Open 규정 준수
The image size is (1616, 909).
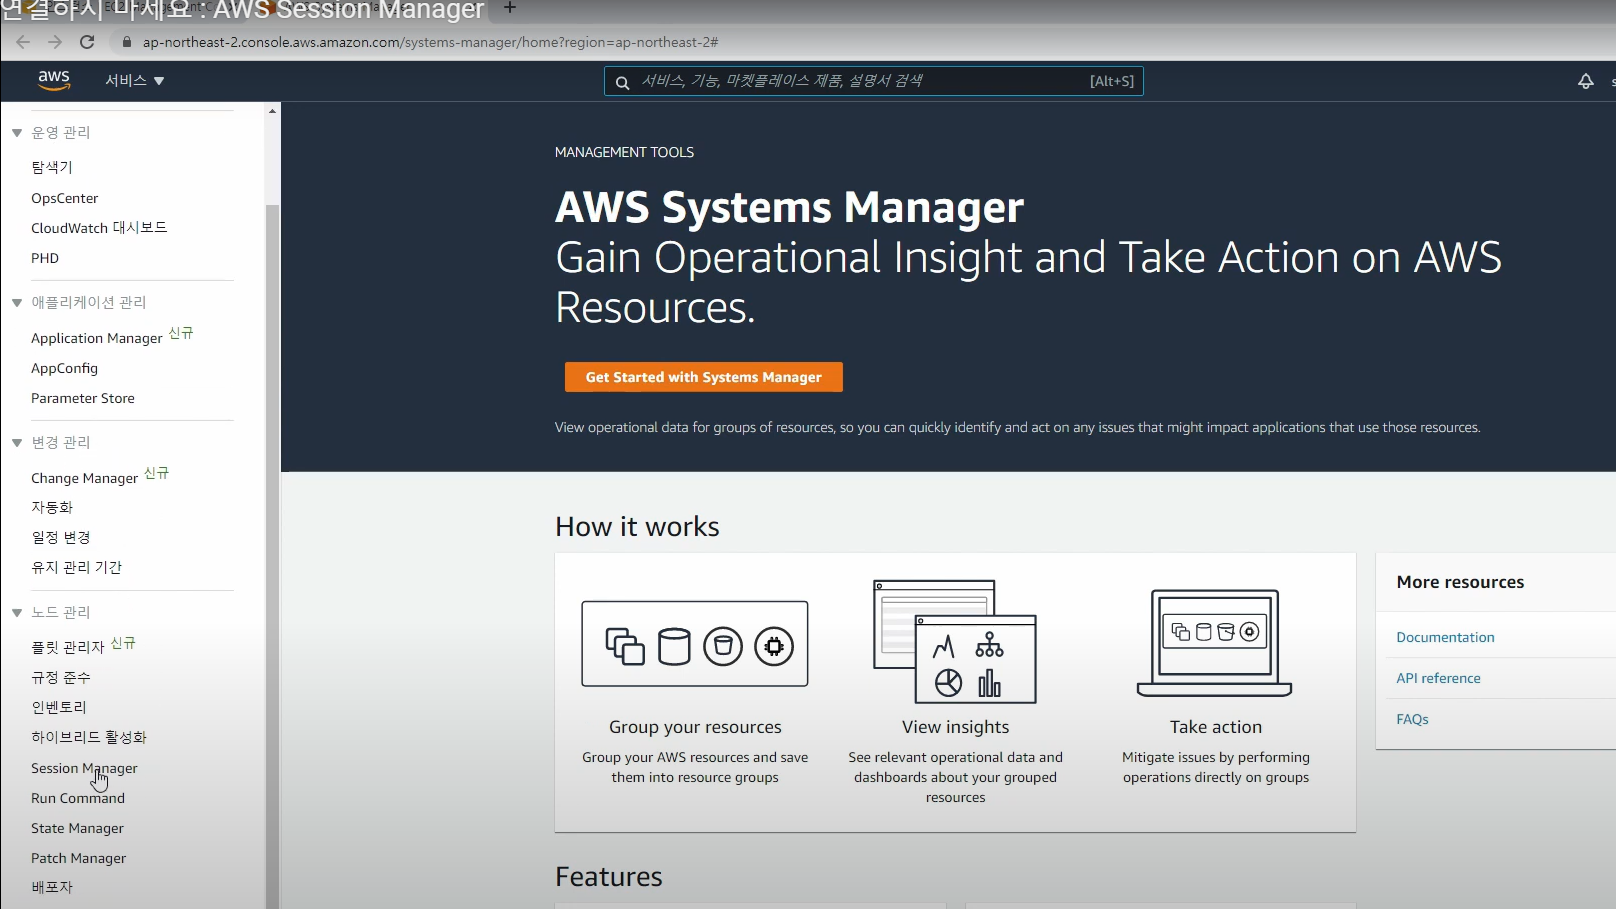61,677
